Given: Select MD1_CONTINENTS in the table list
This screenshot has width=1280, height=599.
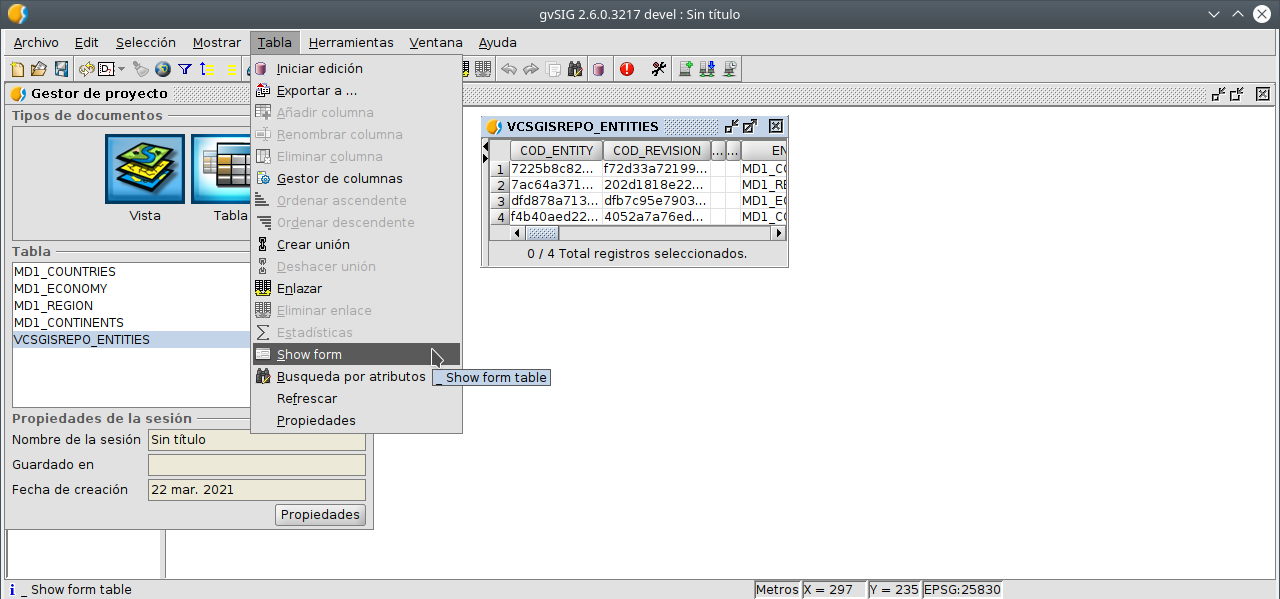Looking at the screenshot, I should [131, 323].
